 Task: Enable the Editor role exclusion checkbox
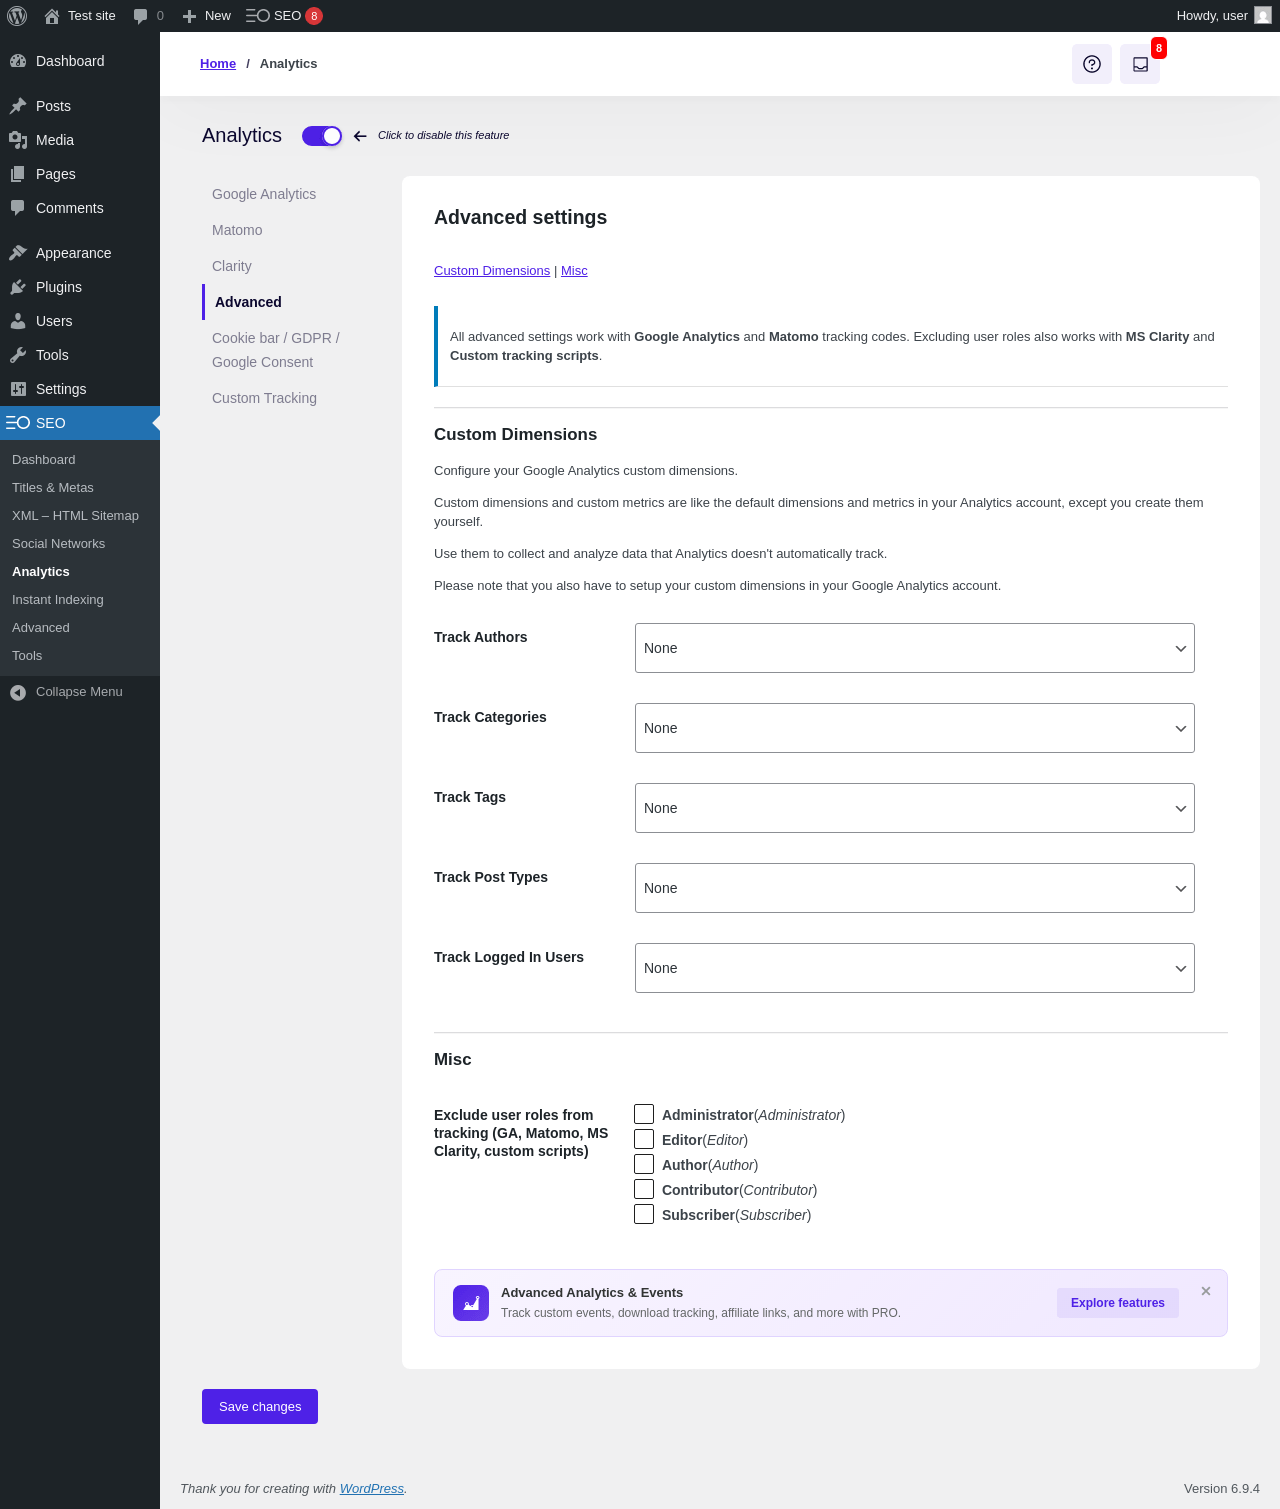coord(644,1139)
